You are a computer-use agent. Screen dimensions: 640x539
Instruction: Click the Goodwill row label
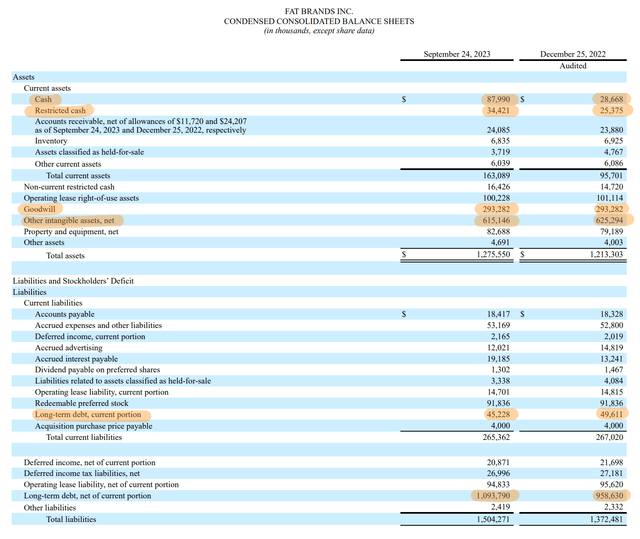click(x=40, y=209)
